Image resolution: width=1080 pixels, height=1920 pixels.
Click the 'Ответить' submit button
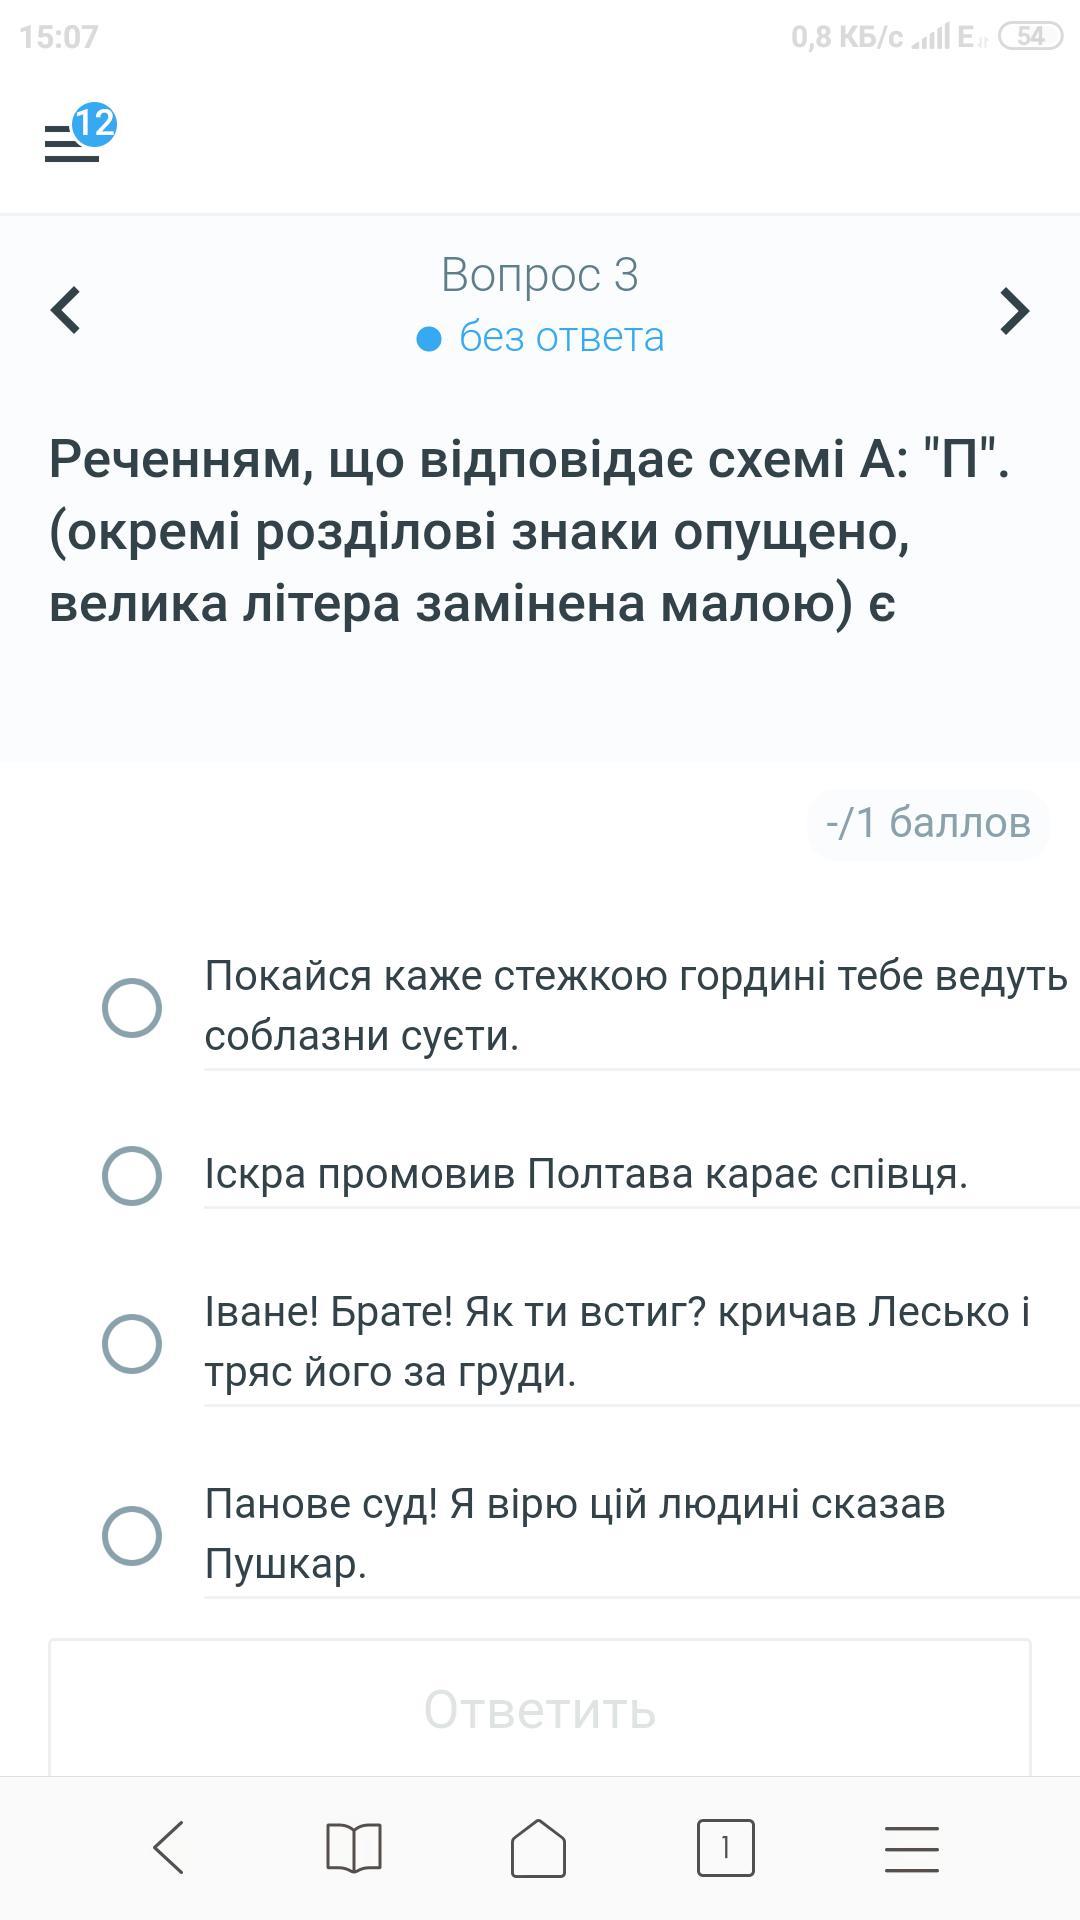point(540,1709)
